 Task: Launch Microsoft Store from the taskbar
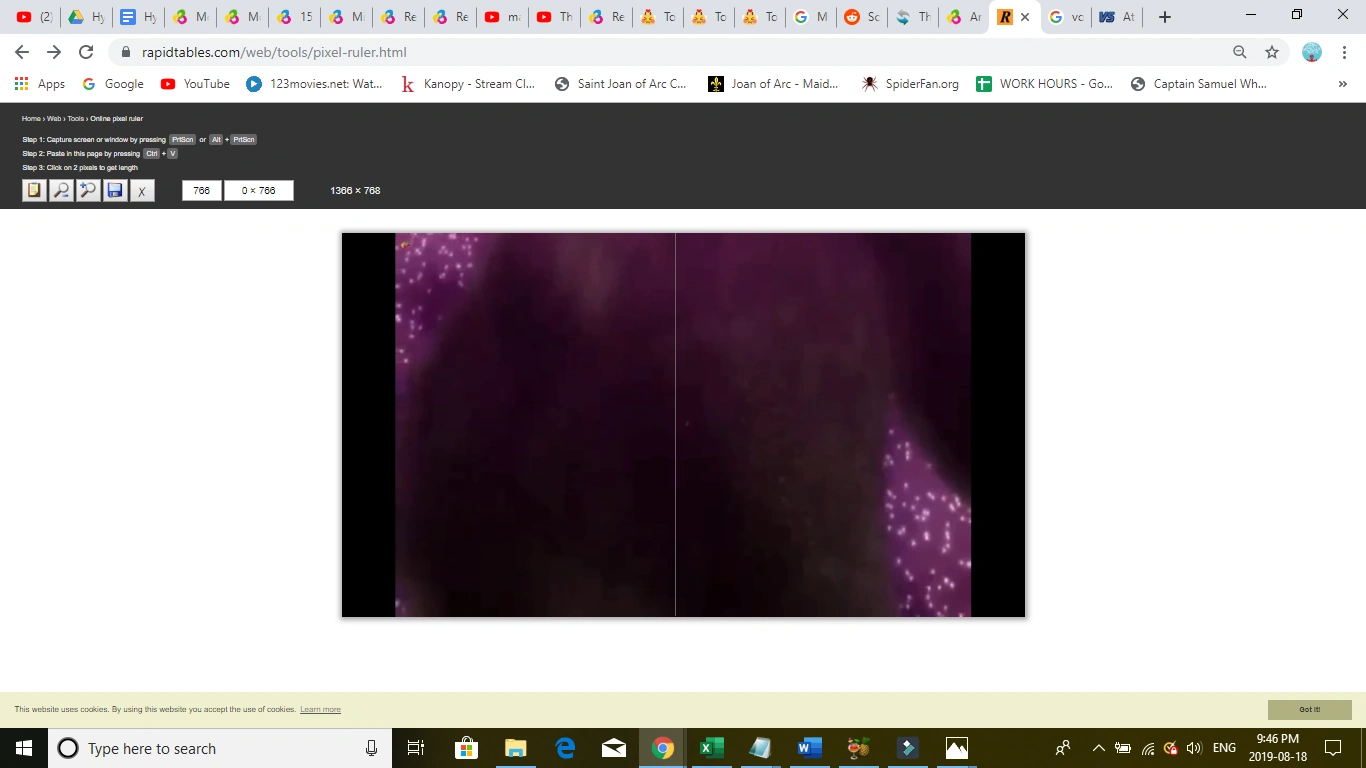[466, 748]
